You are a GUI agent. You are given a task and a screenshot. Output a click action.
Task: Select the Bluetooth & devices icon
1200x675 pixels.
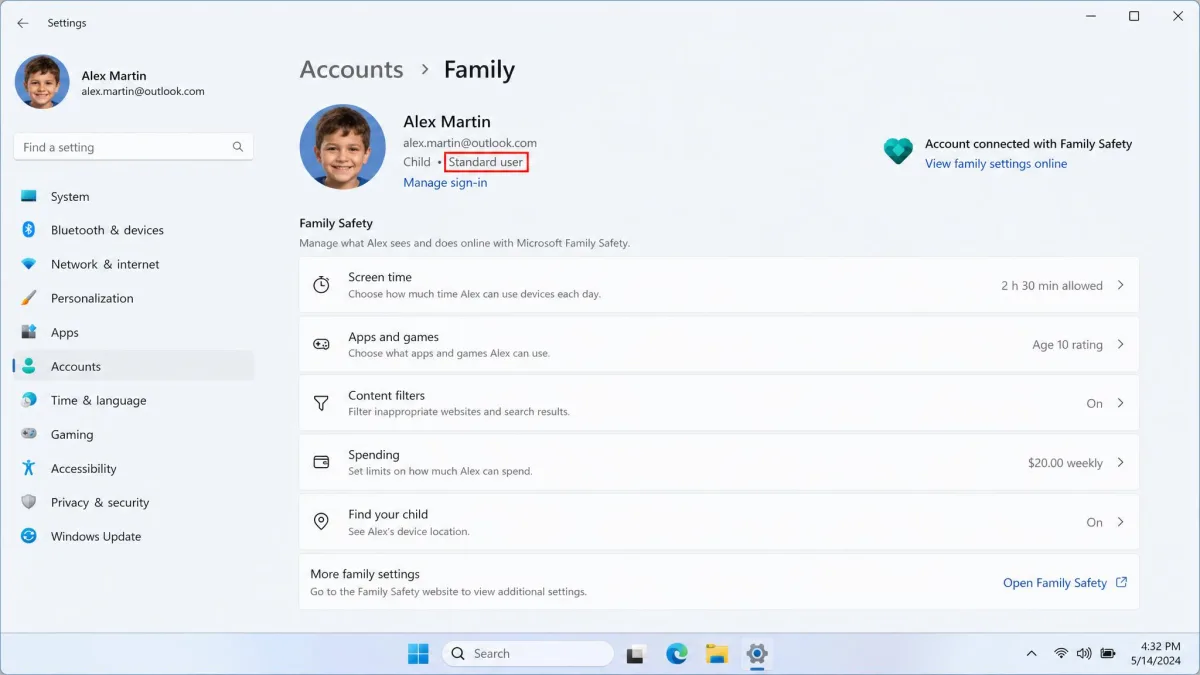tap(29, 230)
